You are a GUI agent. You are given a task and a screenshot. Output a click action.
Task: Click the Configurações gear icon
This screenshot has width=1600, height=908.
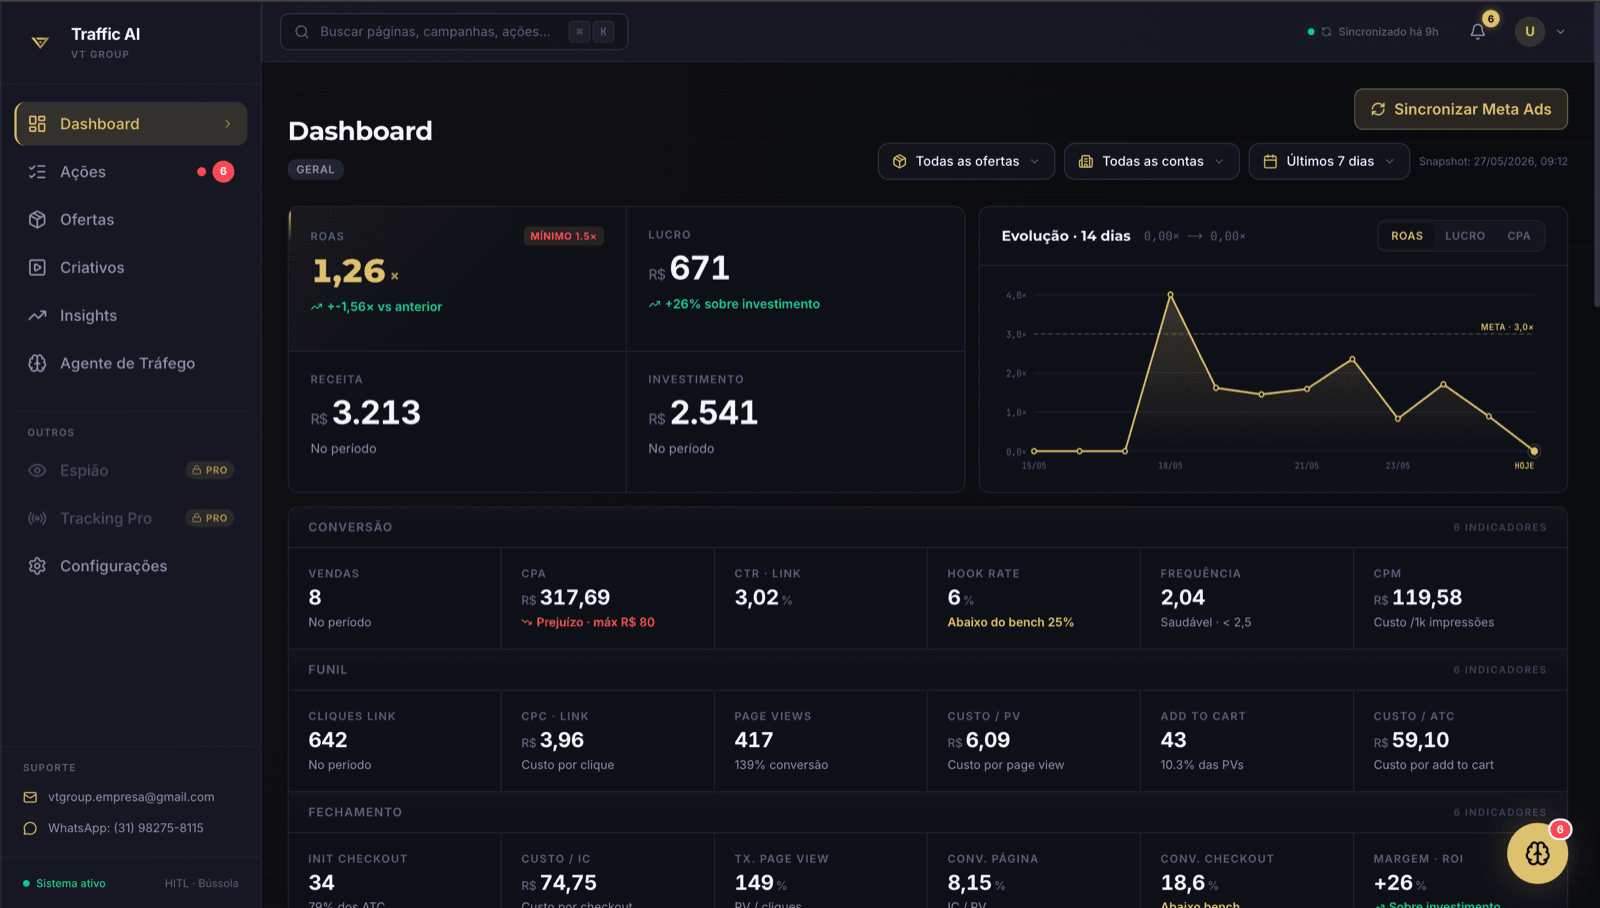pos(37,567)
